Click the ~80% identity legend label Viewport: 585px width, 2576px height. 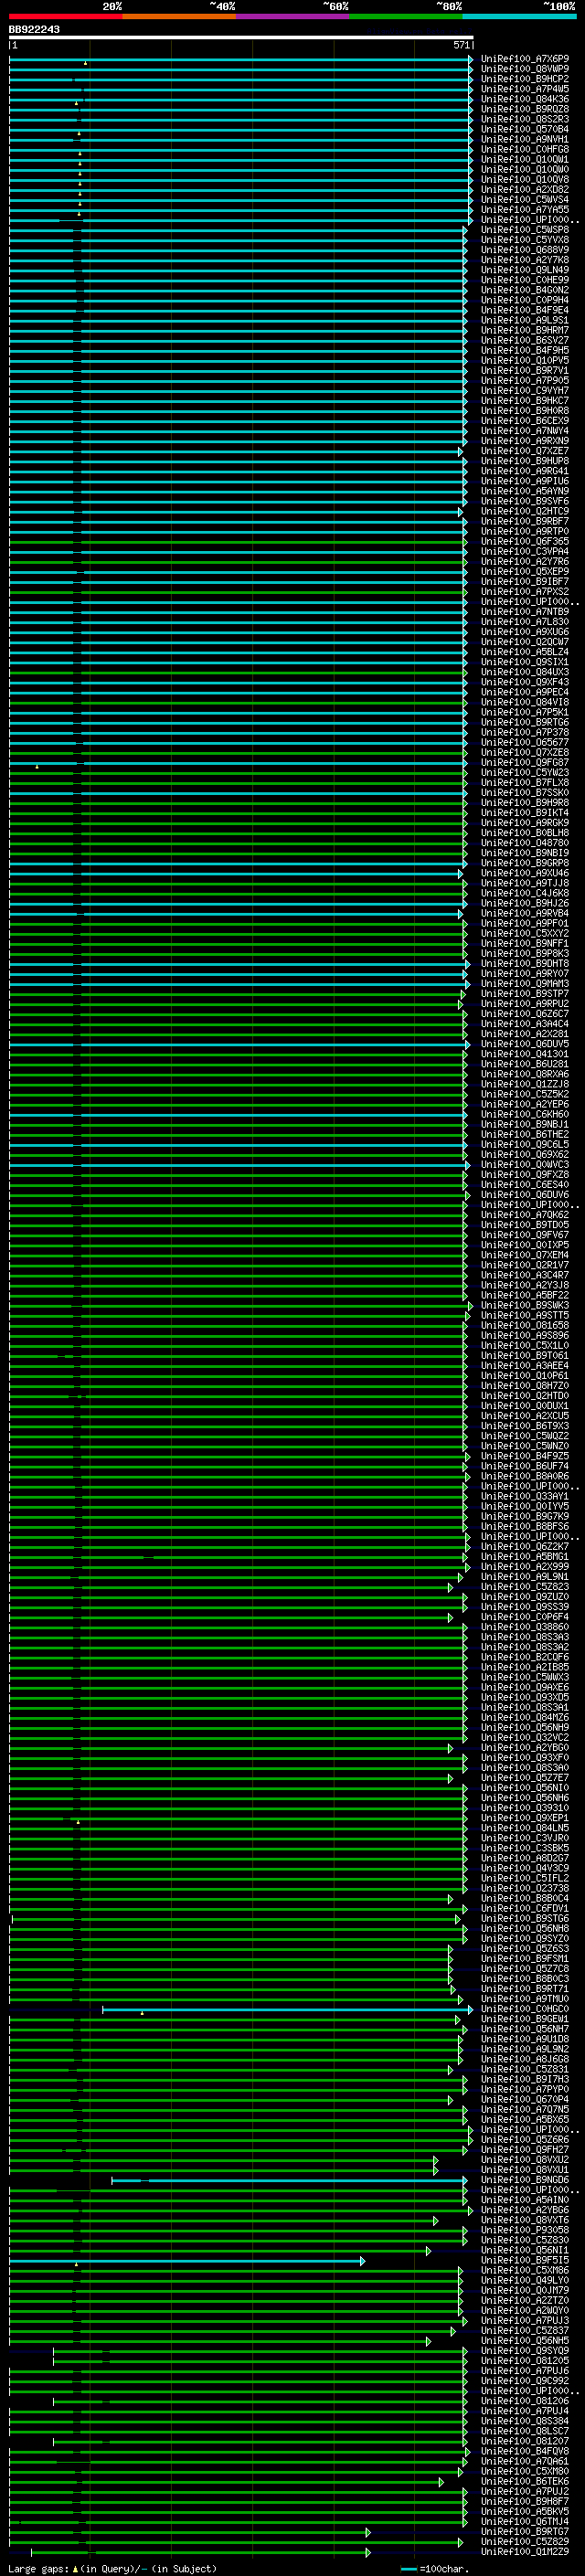coord(448,6)
